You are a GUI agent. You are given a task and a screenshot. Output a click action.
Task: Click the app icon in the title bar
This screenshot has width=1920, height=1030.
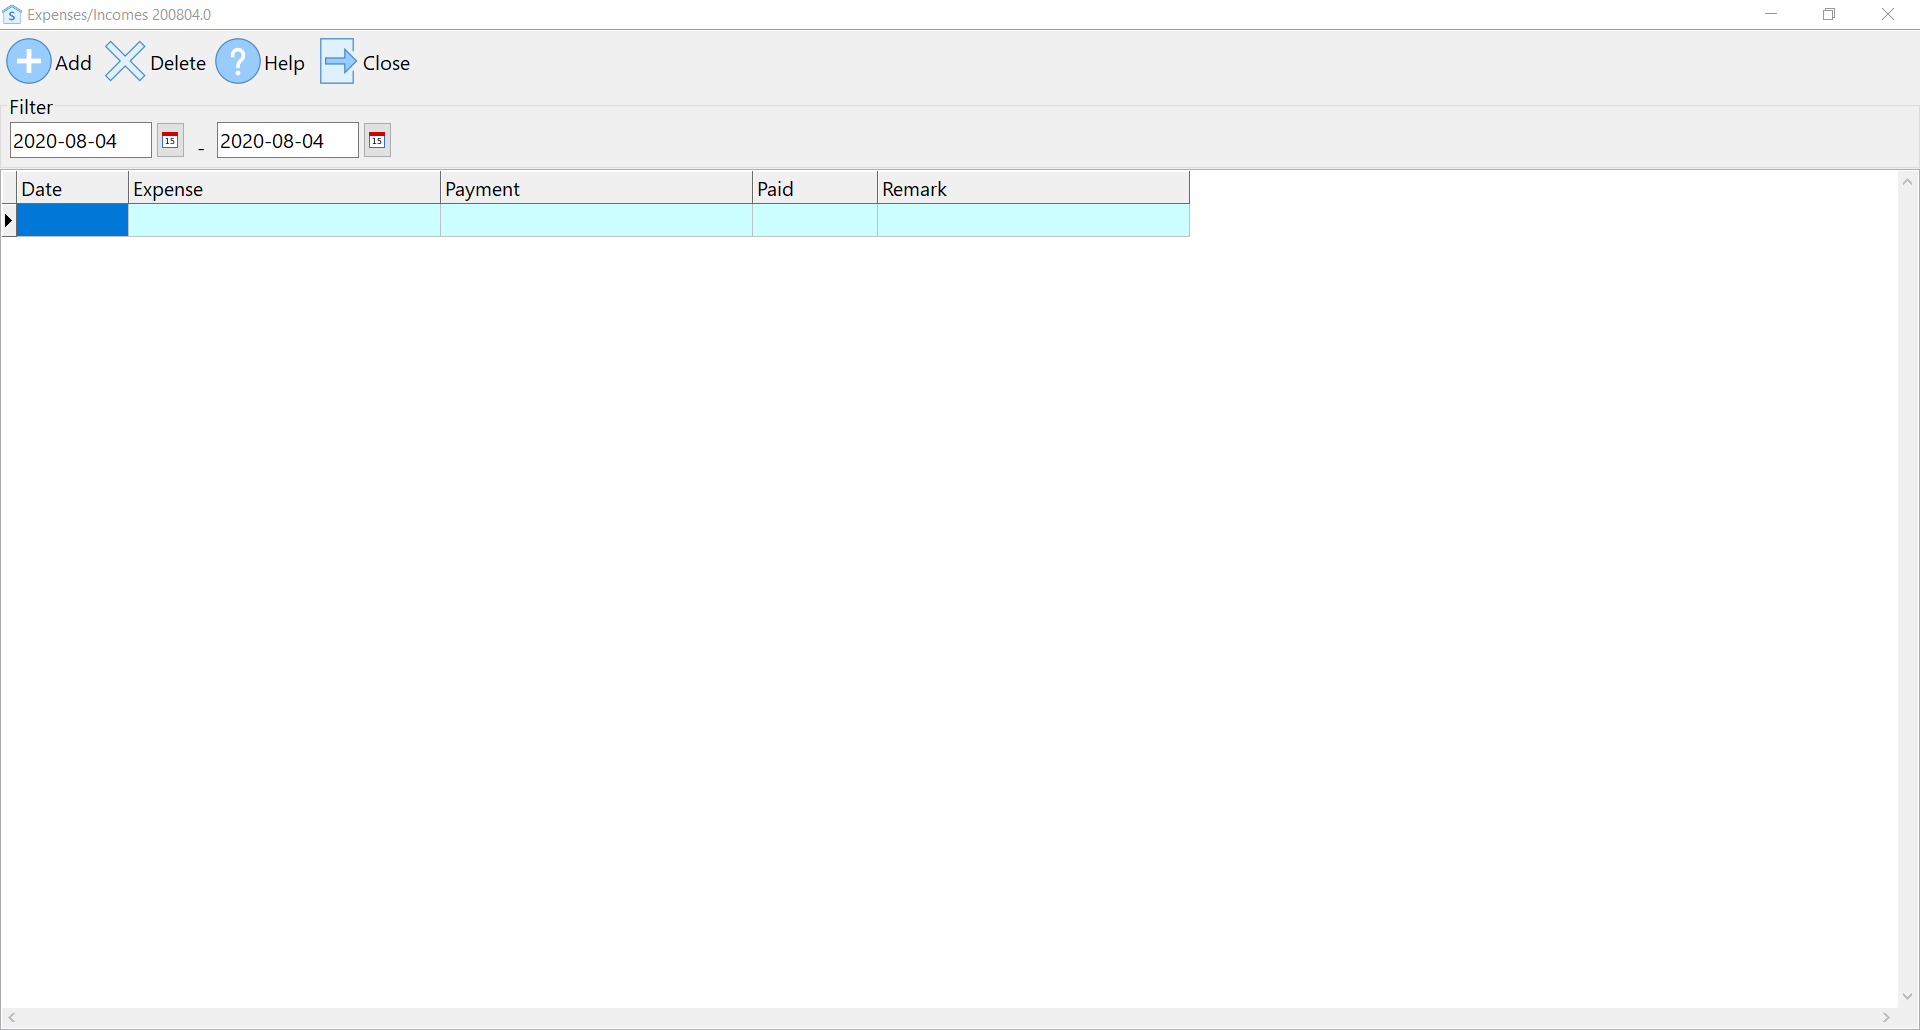click(12, 15)
